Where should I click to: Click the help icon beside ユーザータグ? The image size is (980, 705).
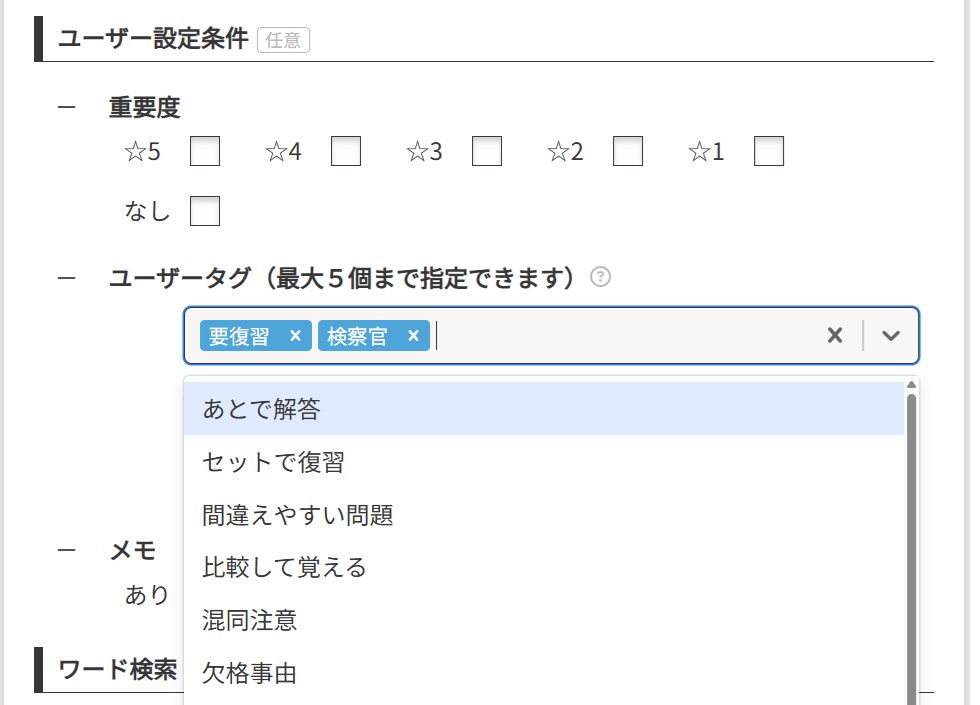(600, 277)
